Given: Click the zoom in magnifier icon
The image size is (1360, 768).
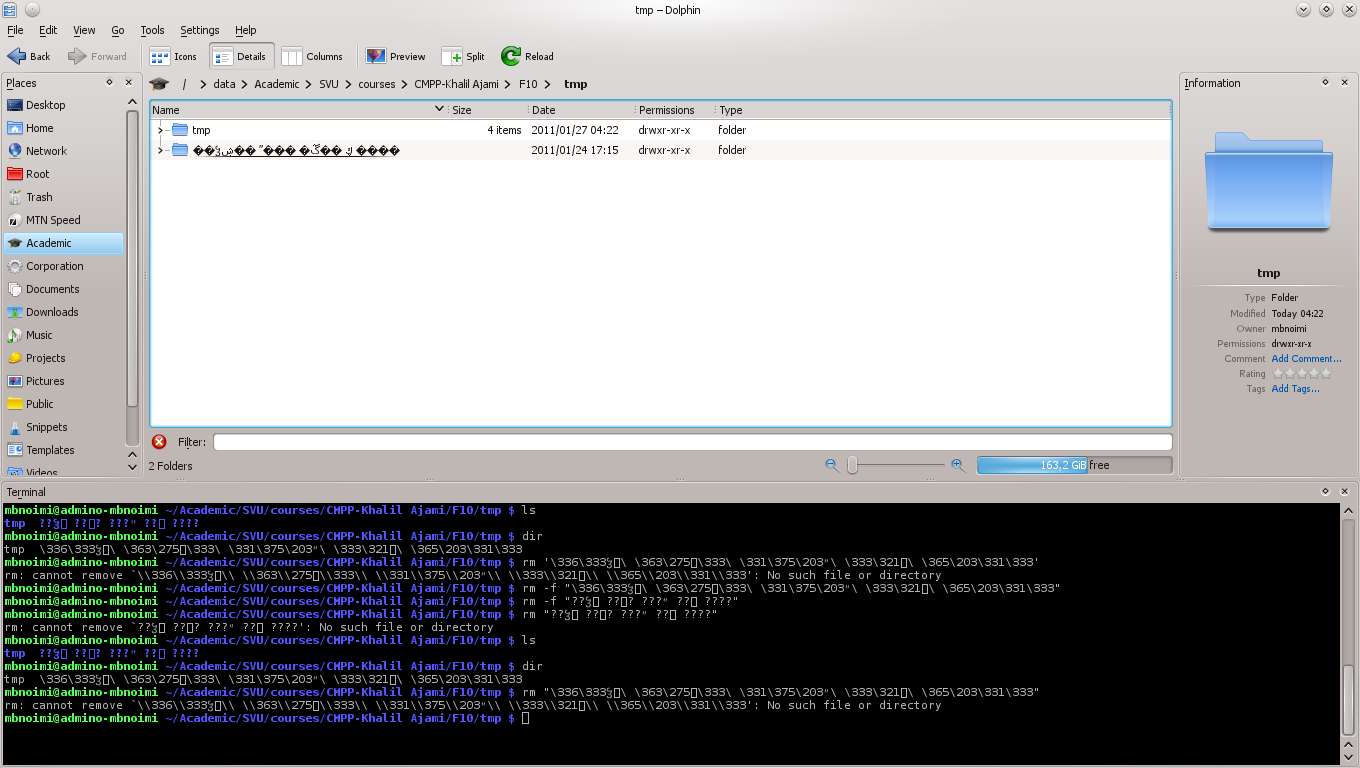Looking at the screenshot, I should click(x=957, y=465).
